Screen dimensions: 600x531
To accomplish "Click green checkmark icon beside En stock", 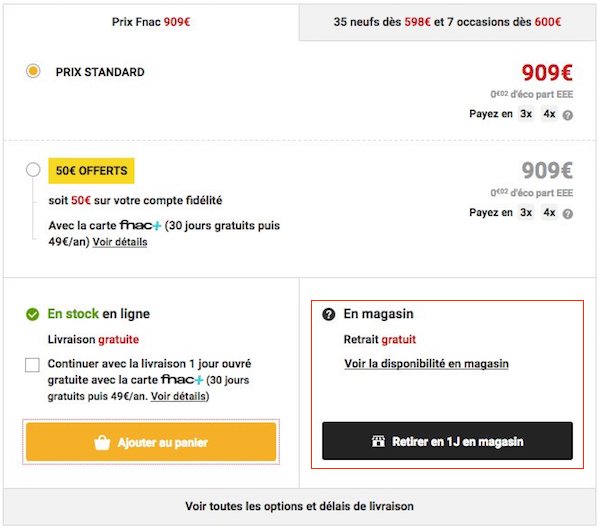I will tap(33, 314).
